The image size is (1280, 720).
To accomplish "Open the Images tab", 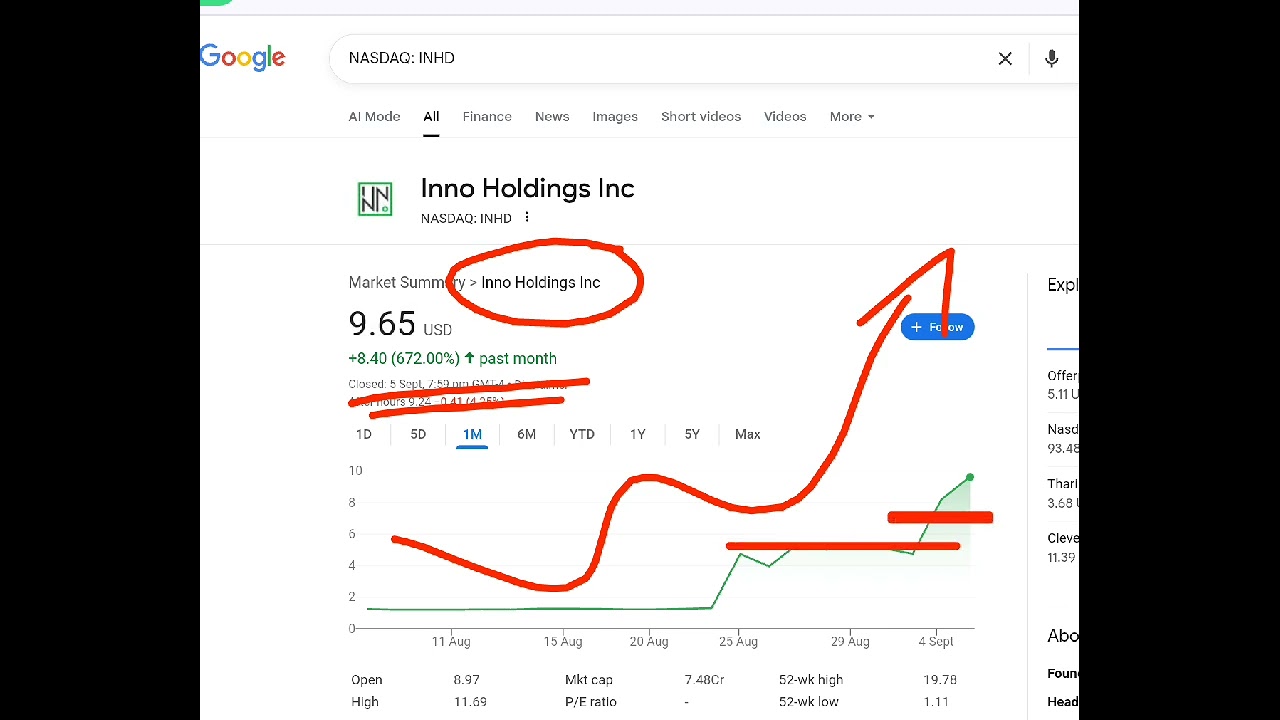I will (x=615, y=116).
